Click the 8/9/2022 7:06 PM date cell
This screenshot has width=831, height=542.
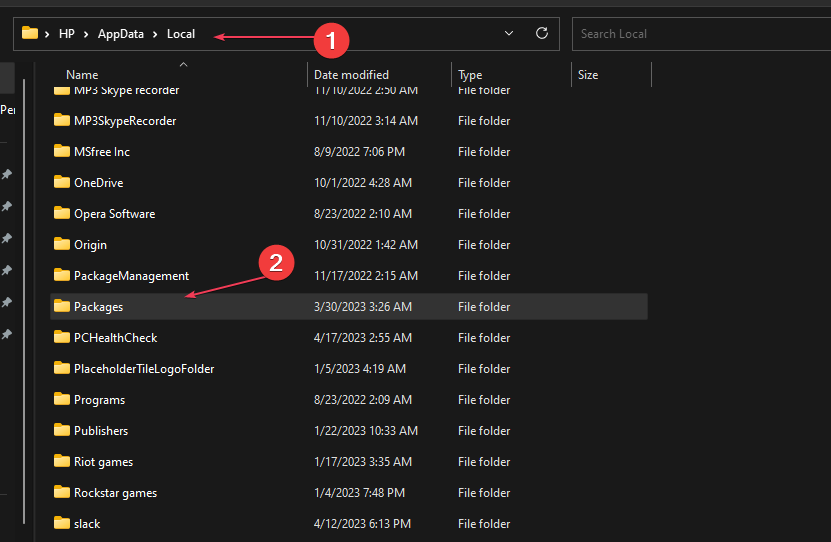click(359, 152)
